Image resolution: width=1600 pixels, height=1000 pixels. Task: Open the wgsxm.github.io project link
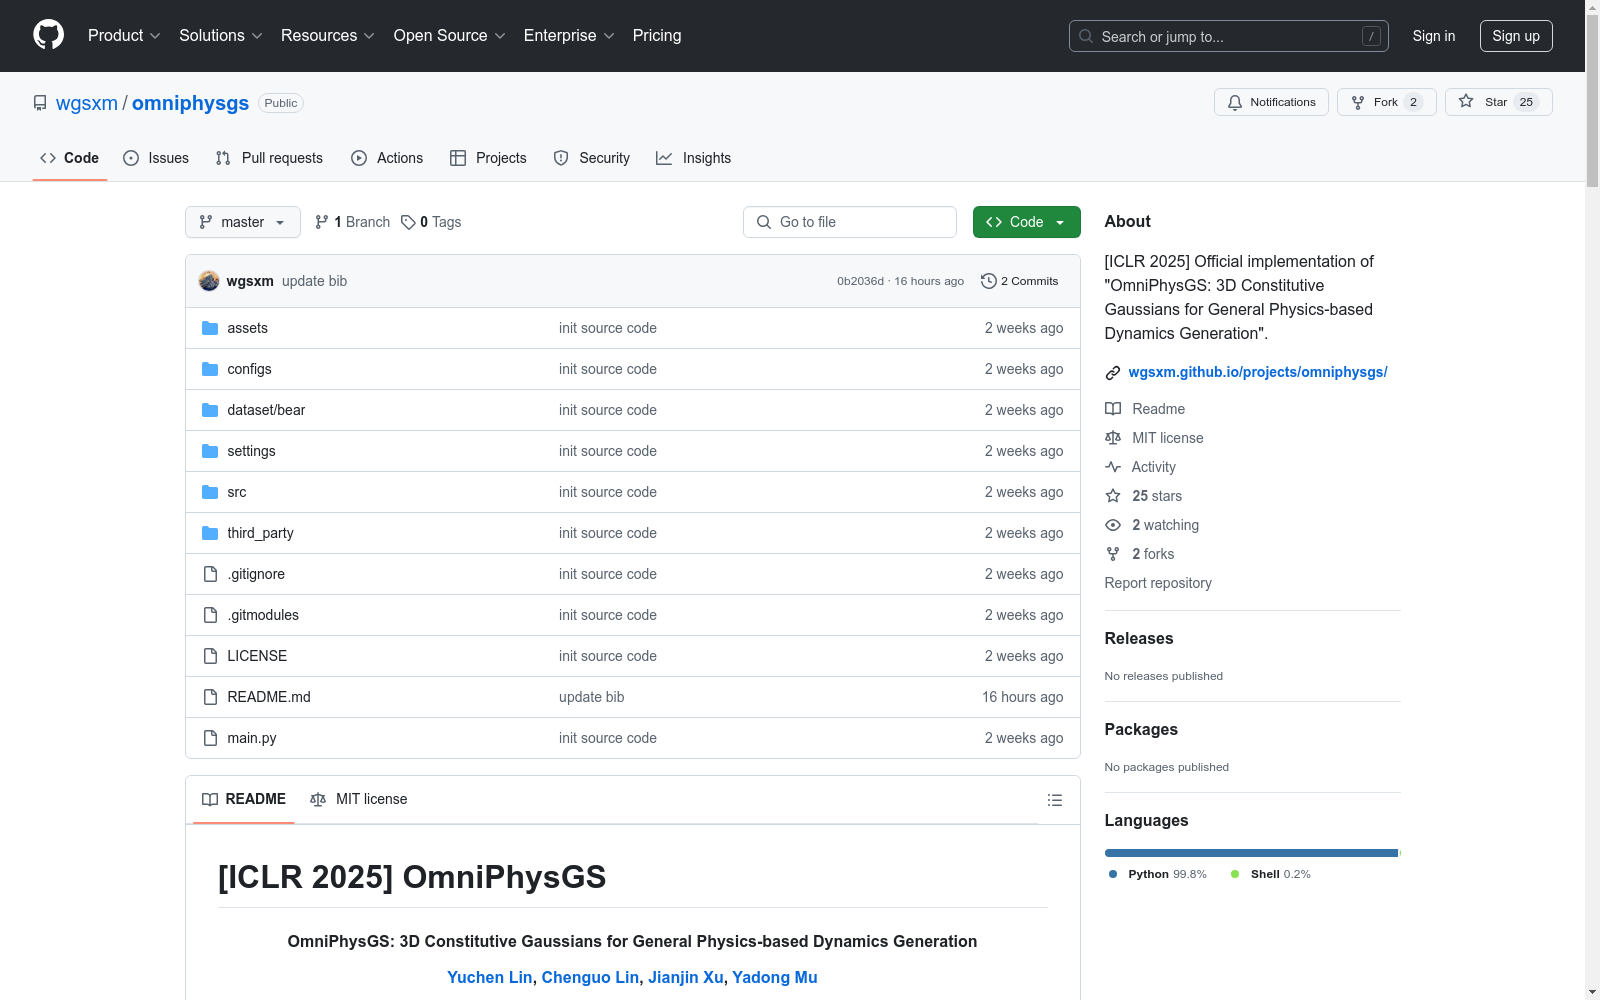tap(1258, 372)
